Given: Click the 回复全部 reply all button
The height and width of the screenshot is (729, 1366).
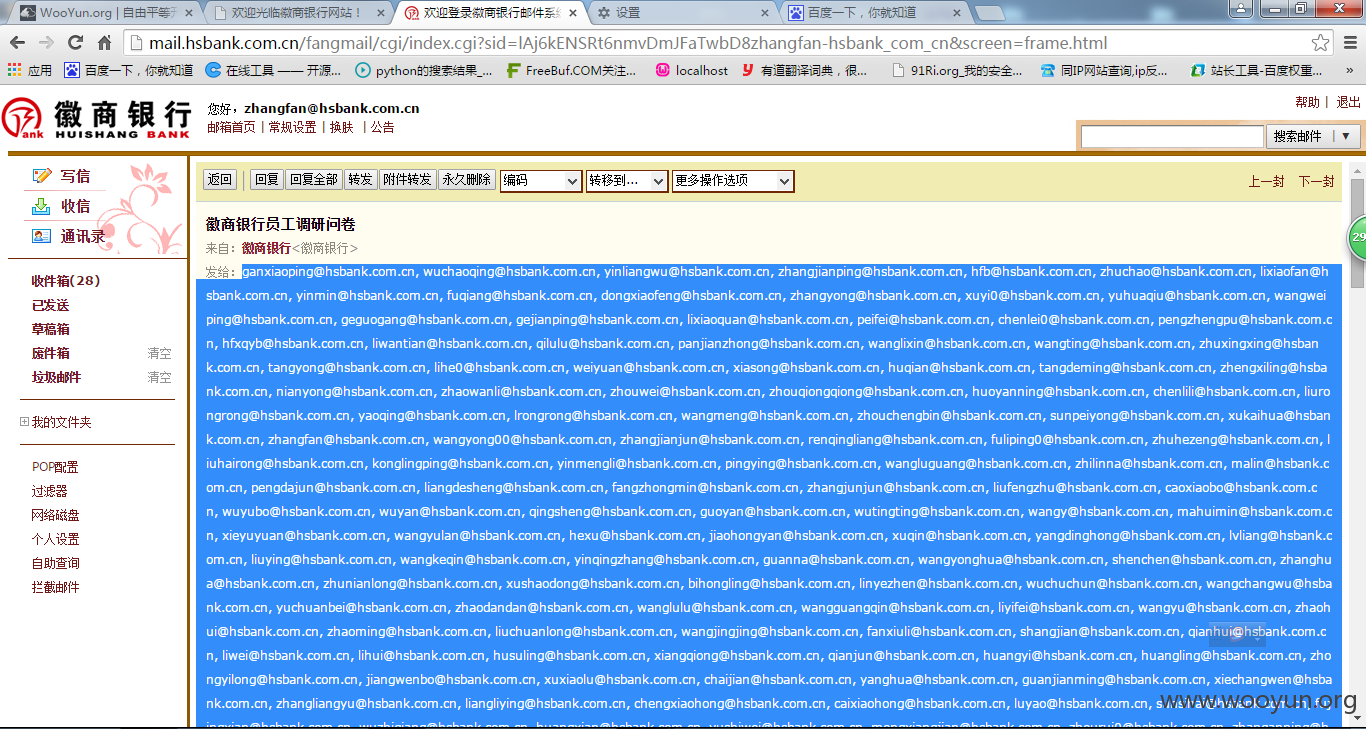Looking at the screenshot, I should click(314, 180).
